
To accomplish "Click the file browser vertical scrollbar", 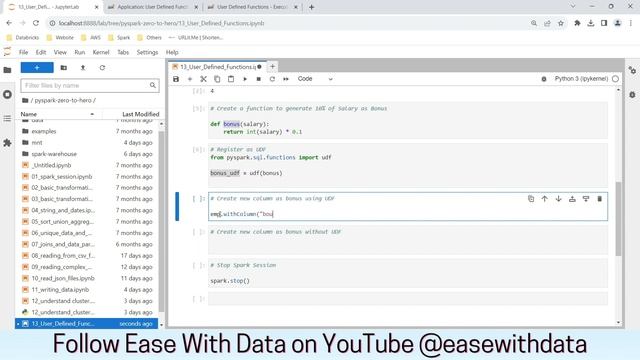I will click(161, 221).
